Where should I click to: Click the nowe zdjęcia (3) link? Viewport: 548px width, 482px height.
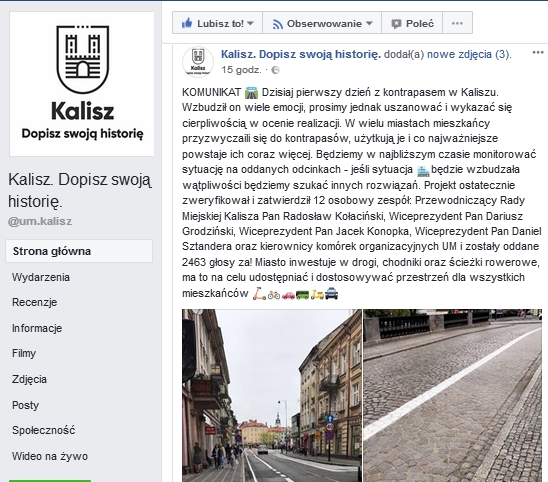point(468,54)
